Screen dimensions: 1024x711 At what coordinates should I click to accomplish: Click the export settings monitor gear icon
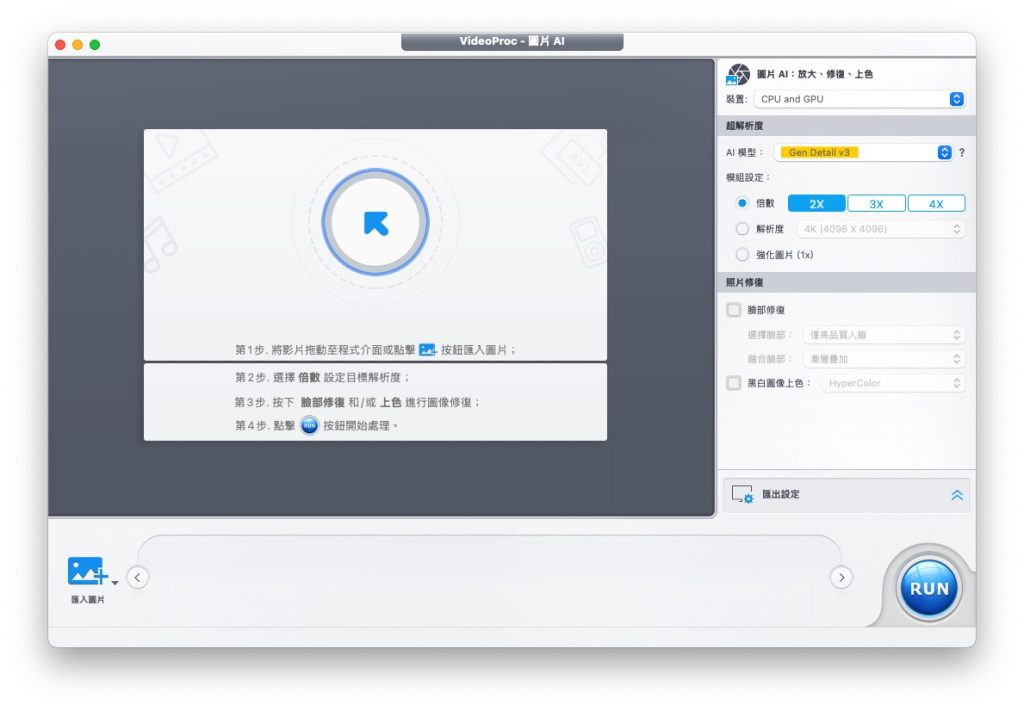coord(742,495)
